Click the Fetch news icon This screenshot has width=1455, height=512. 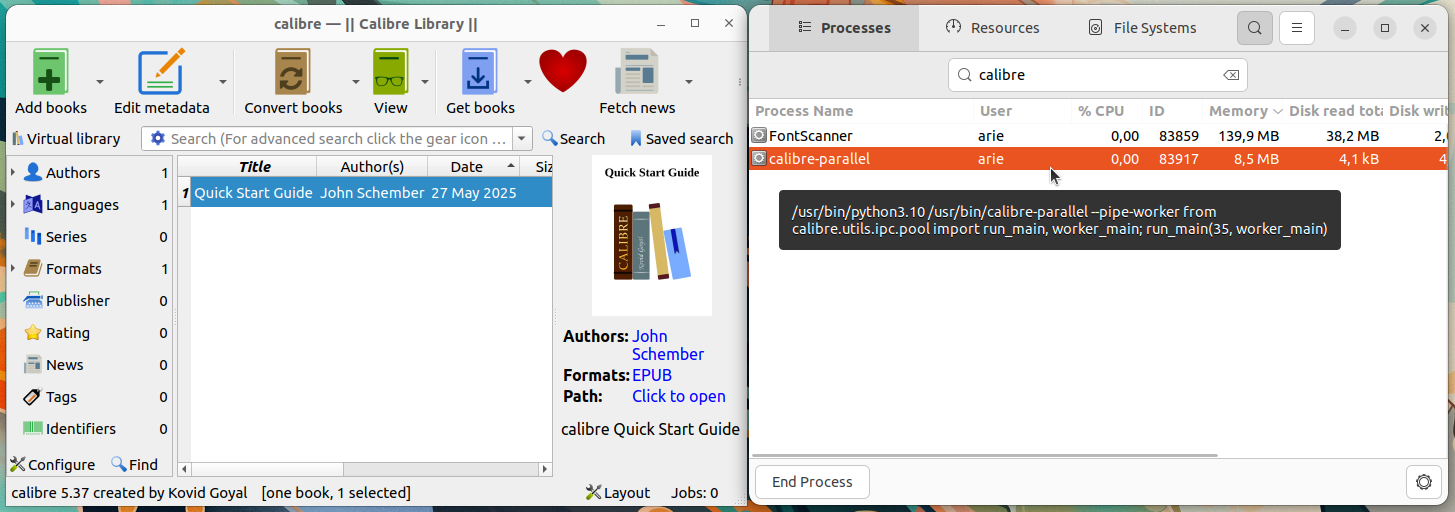(637, 72)
